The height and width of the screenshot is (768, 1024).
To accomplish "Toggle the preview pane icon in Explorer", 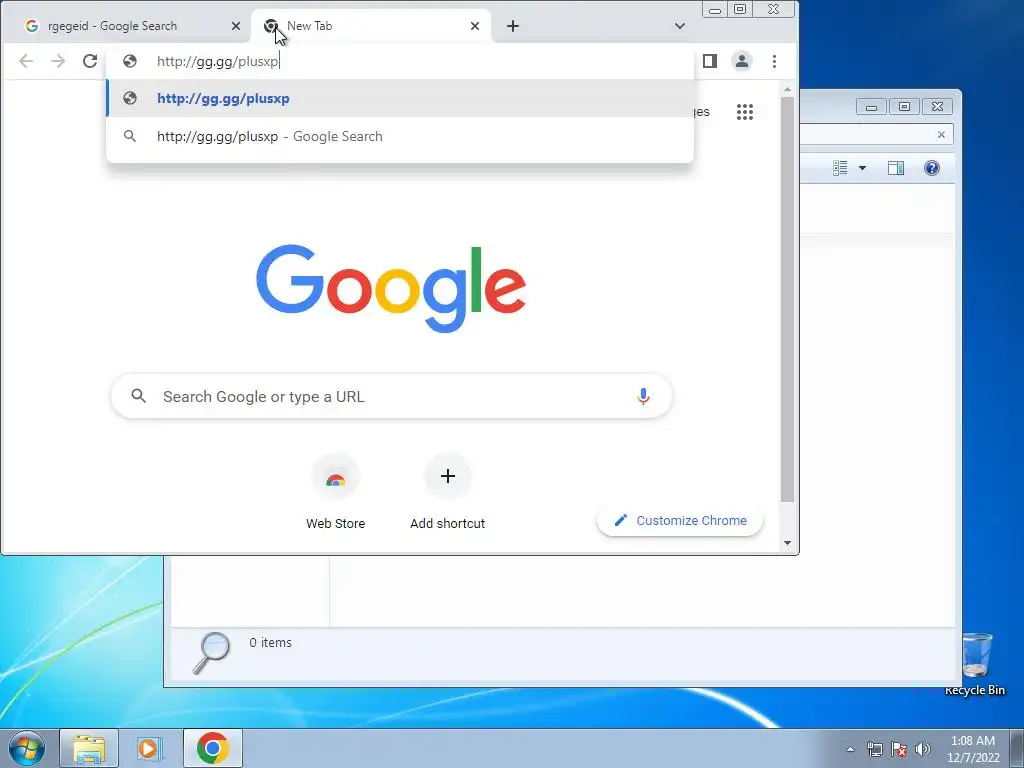I will [x=896, y=168].
